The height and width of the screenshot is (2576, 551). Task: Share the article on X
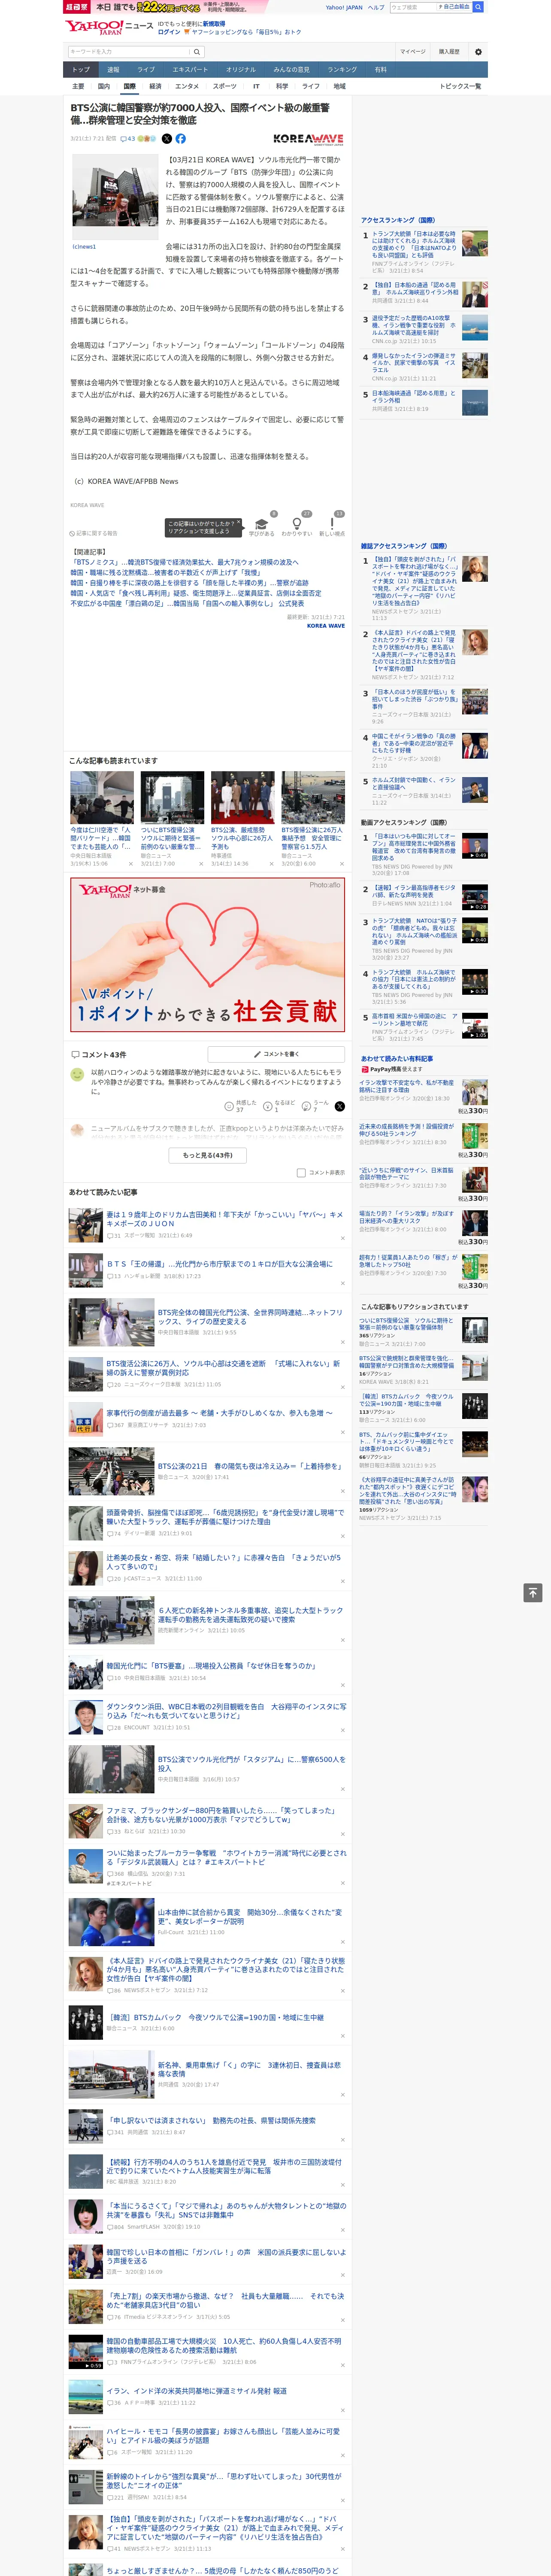tap(167, 139)
